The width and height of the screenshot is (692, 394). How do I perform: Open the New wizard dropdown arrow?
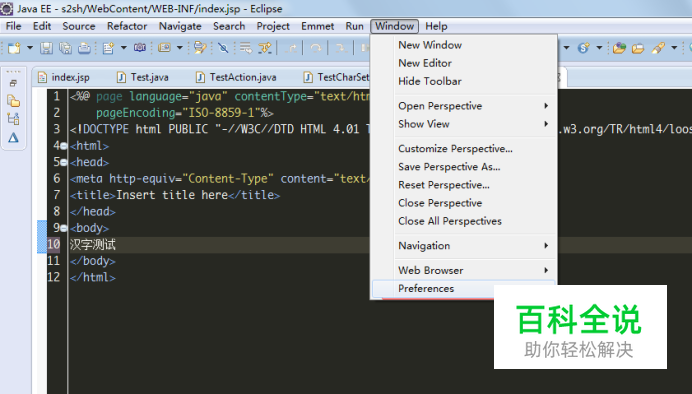(30, 48)
